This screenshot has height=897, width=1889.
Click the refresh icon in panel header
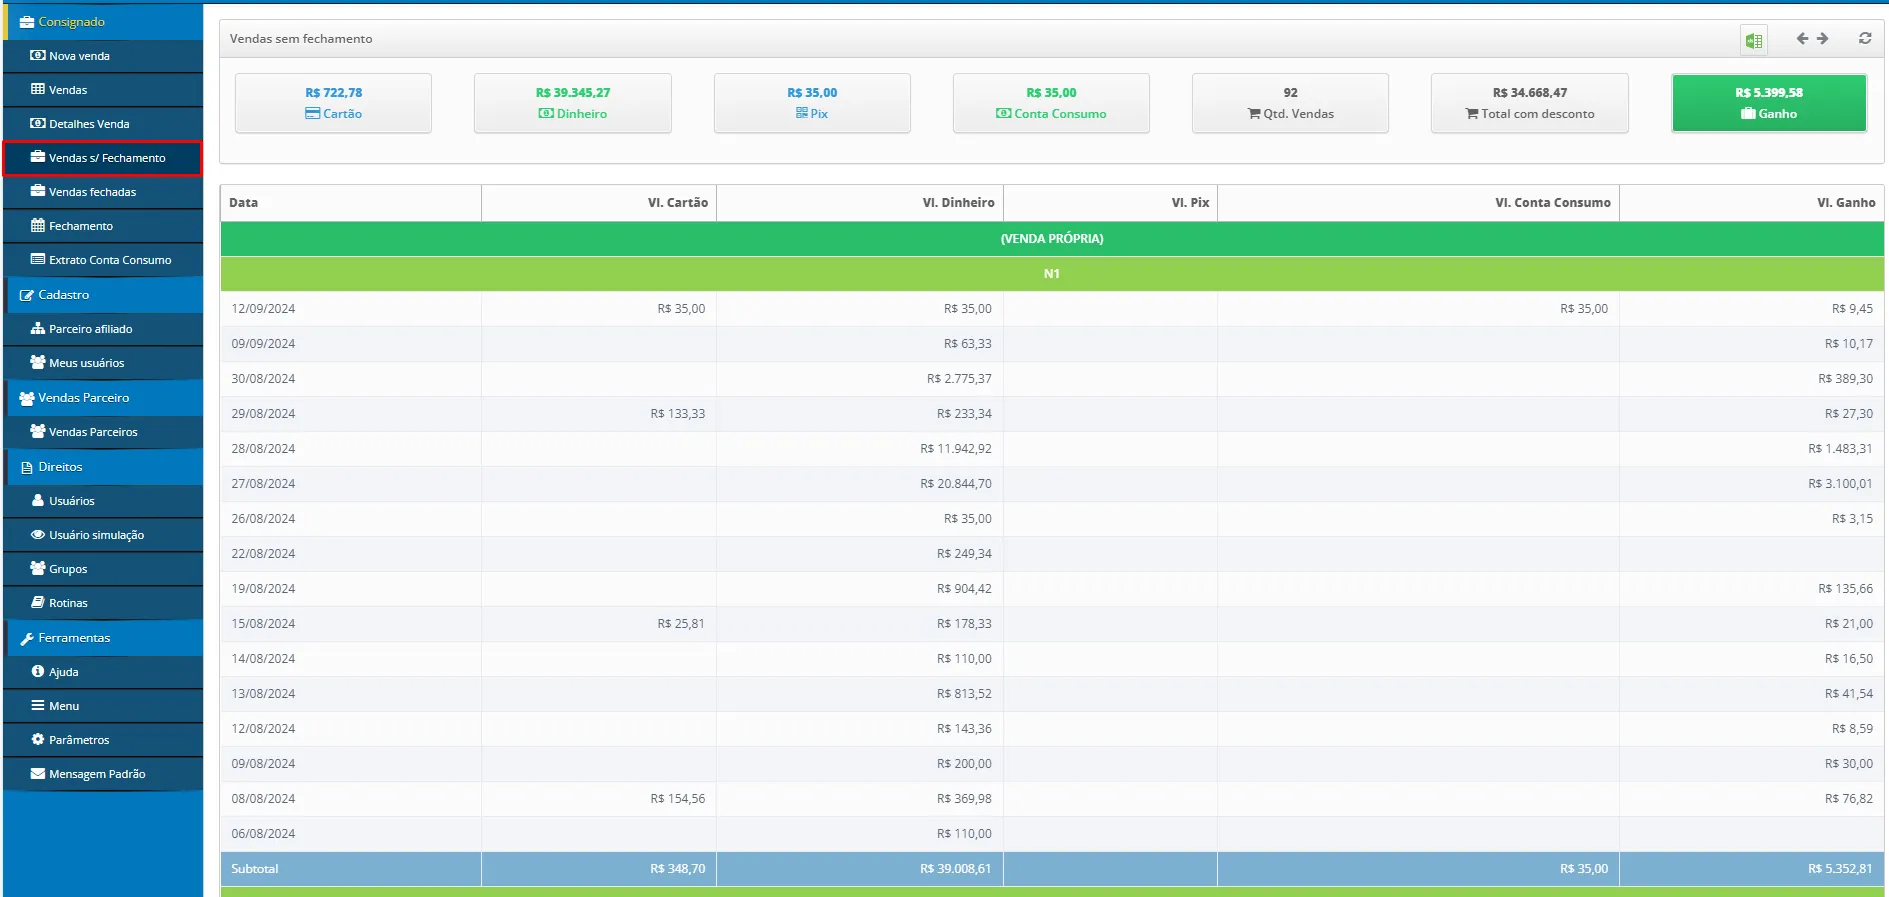(x=1865, y=39)
